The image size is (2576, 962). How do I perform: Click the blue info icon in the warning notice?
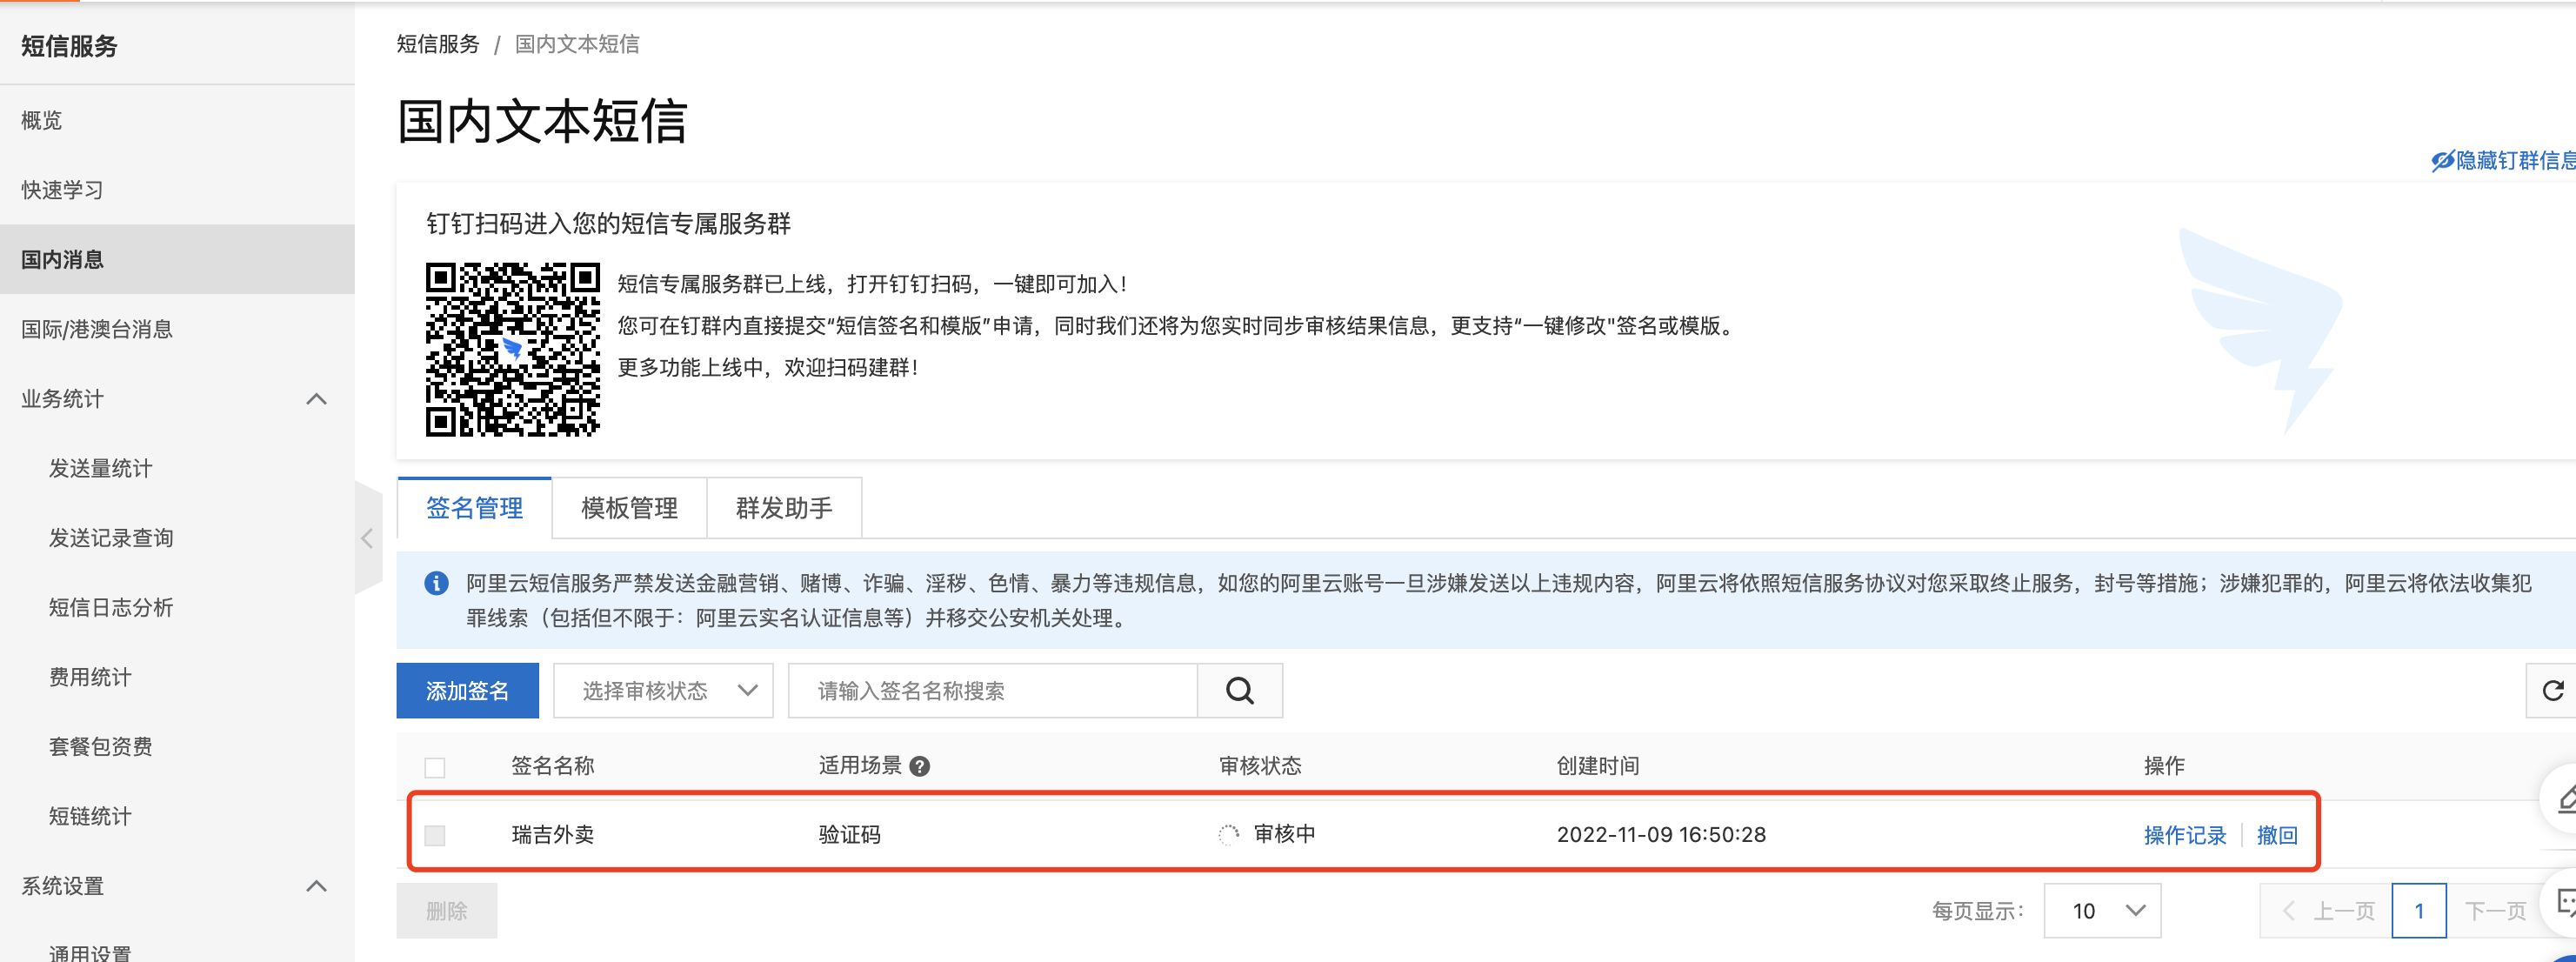click(x=436, y=583)
